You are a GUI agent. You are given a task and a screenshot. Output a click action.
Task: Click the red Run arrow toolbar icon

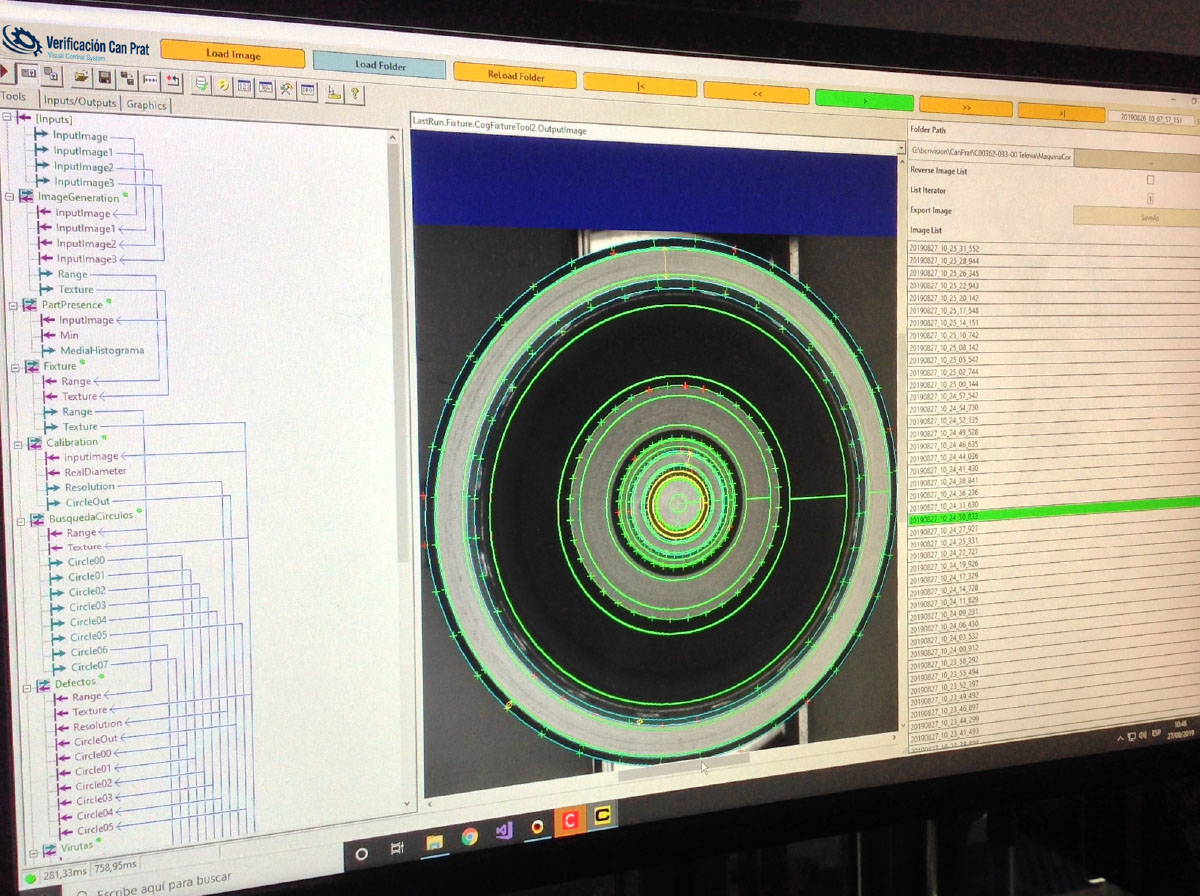tap(4, 71)
